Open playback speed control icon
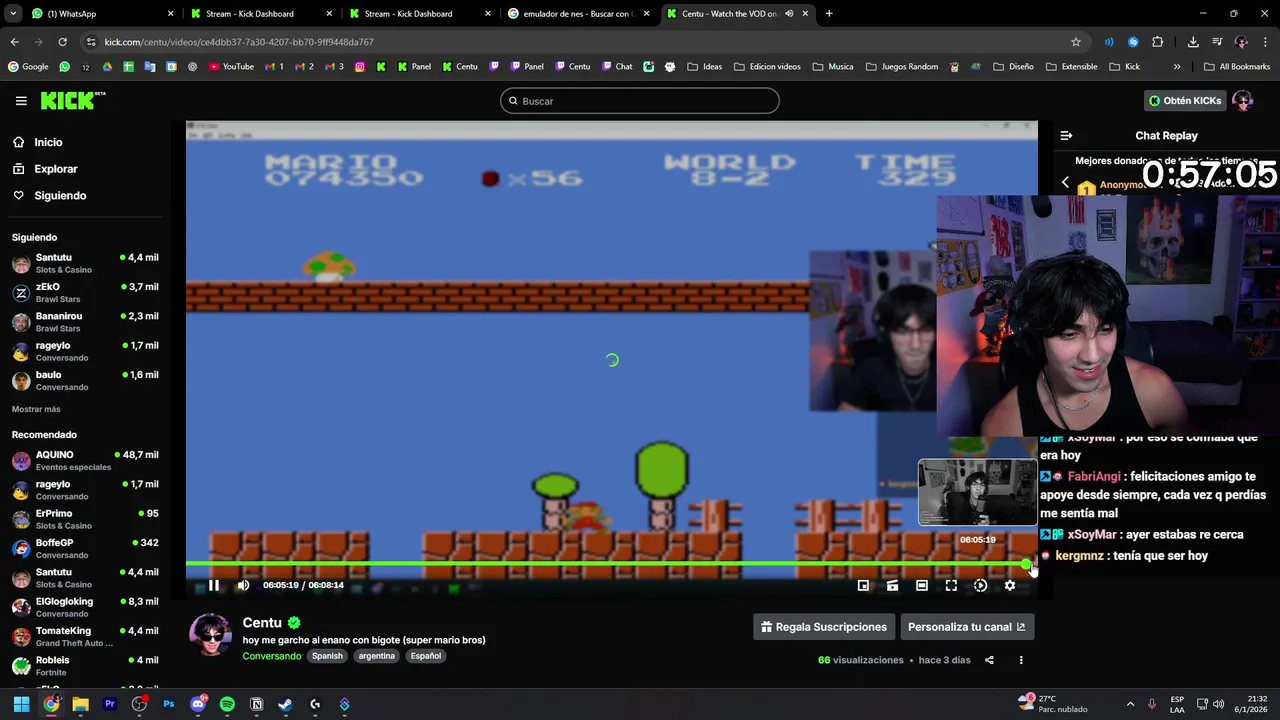This screenshot has width=1280, height=720. [980, 586]
